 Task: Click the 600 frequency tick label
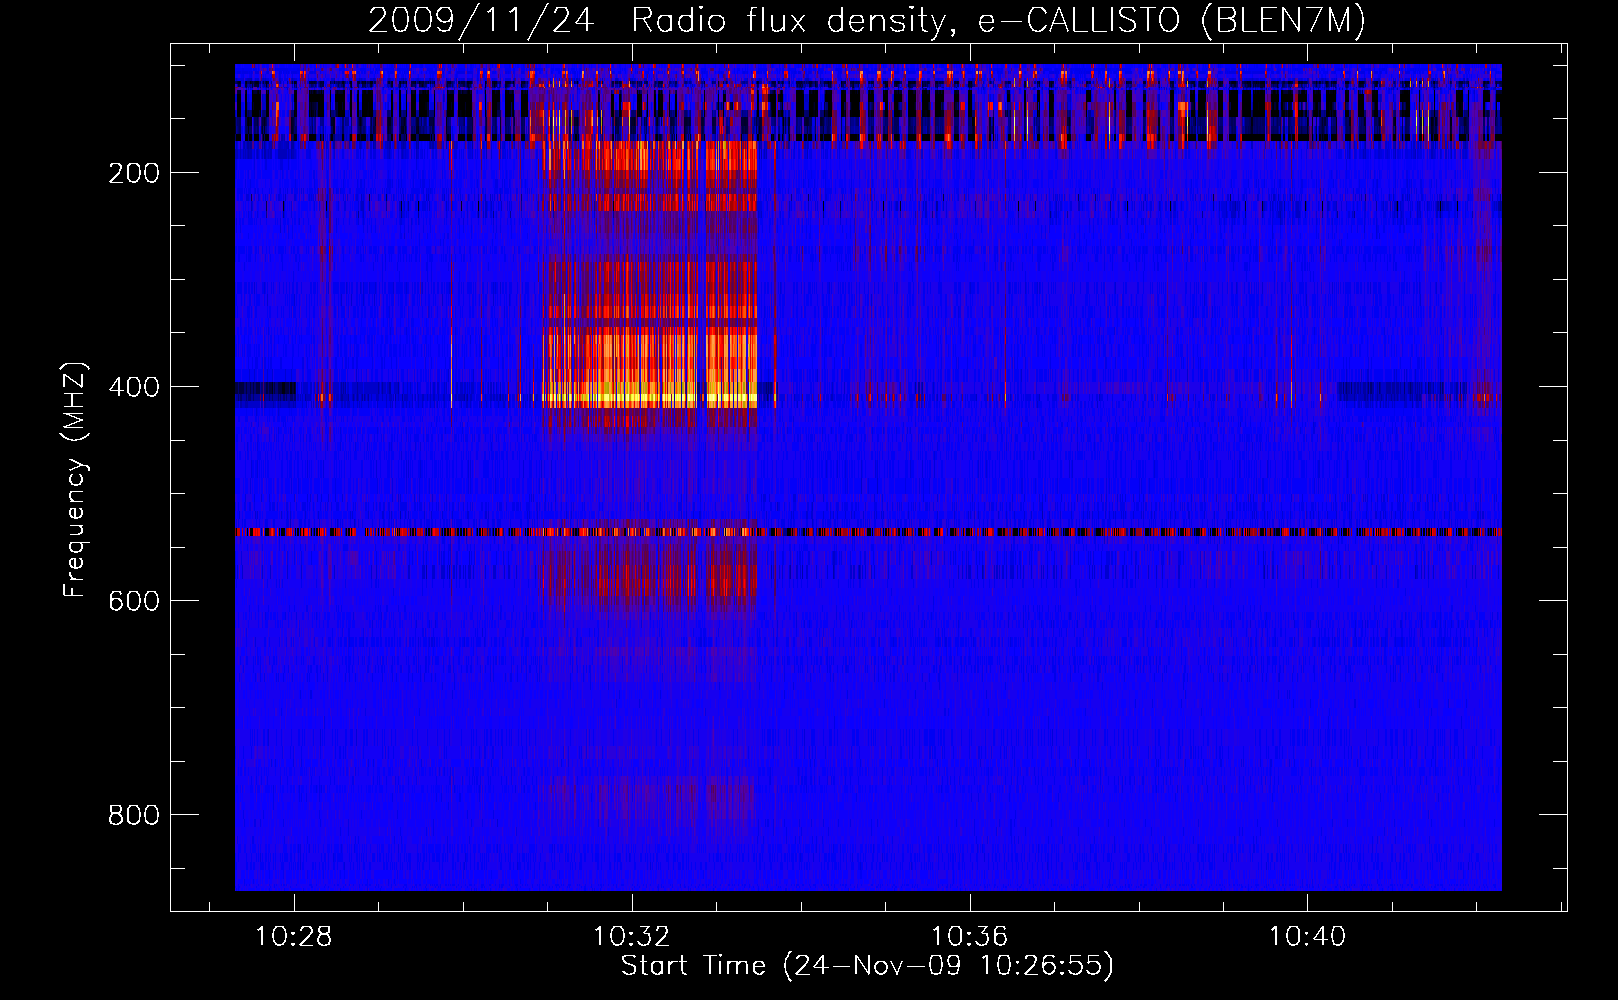click(x=134, y=601)
